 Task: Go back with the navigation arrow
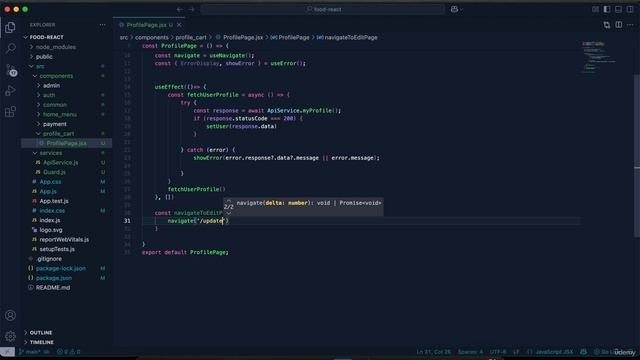coord(180,9)
